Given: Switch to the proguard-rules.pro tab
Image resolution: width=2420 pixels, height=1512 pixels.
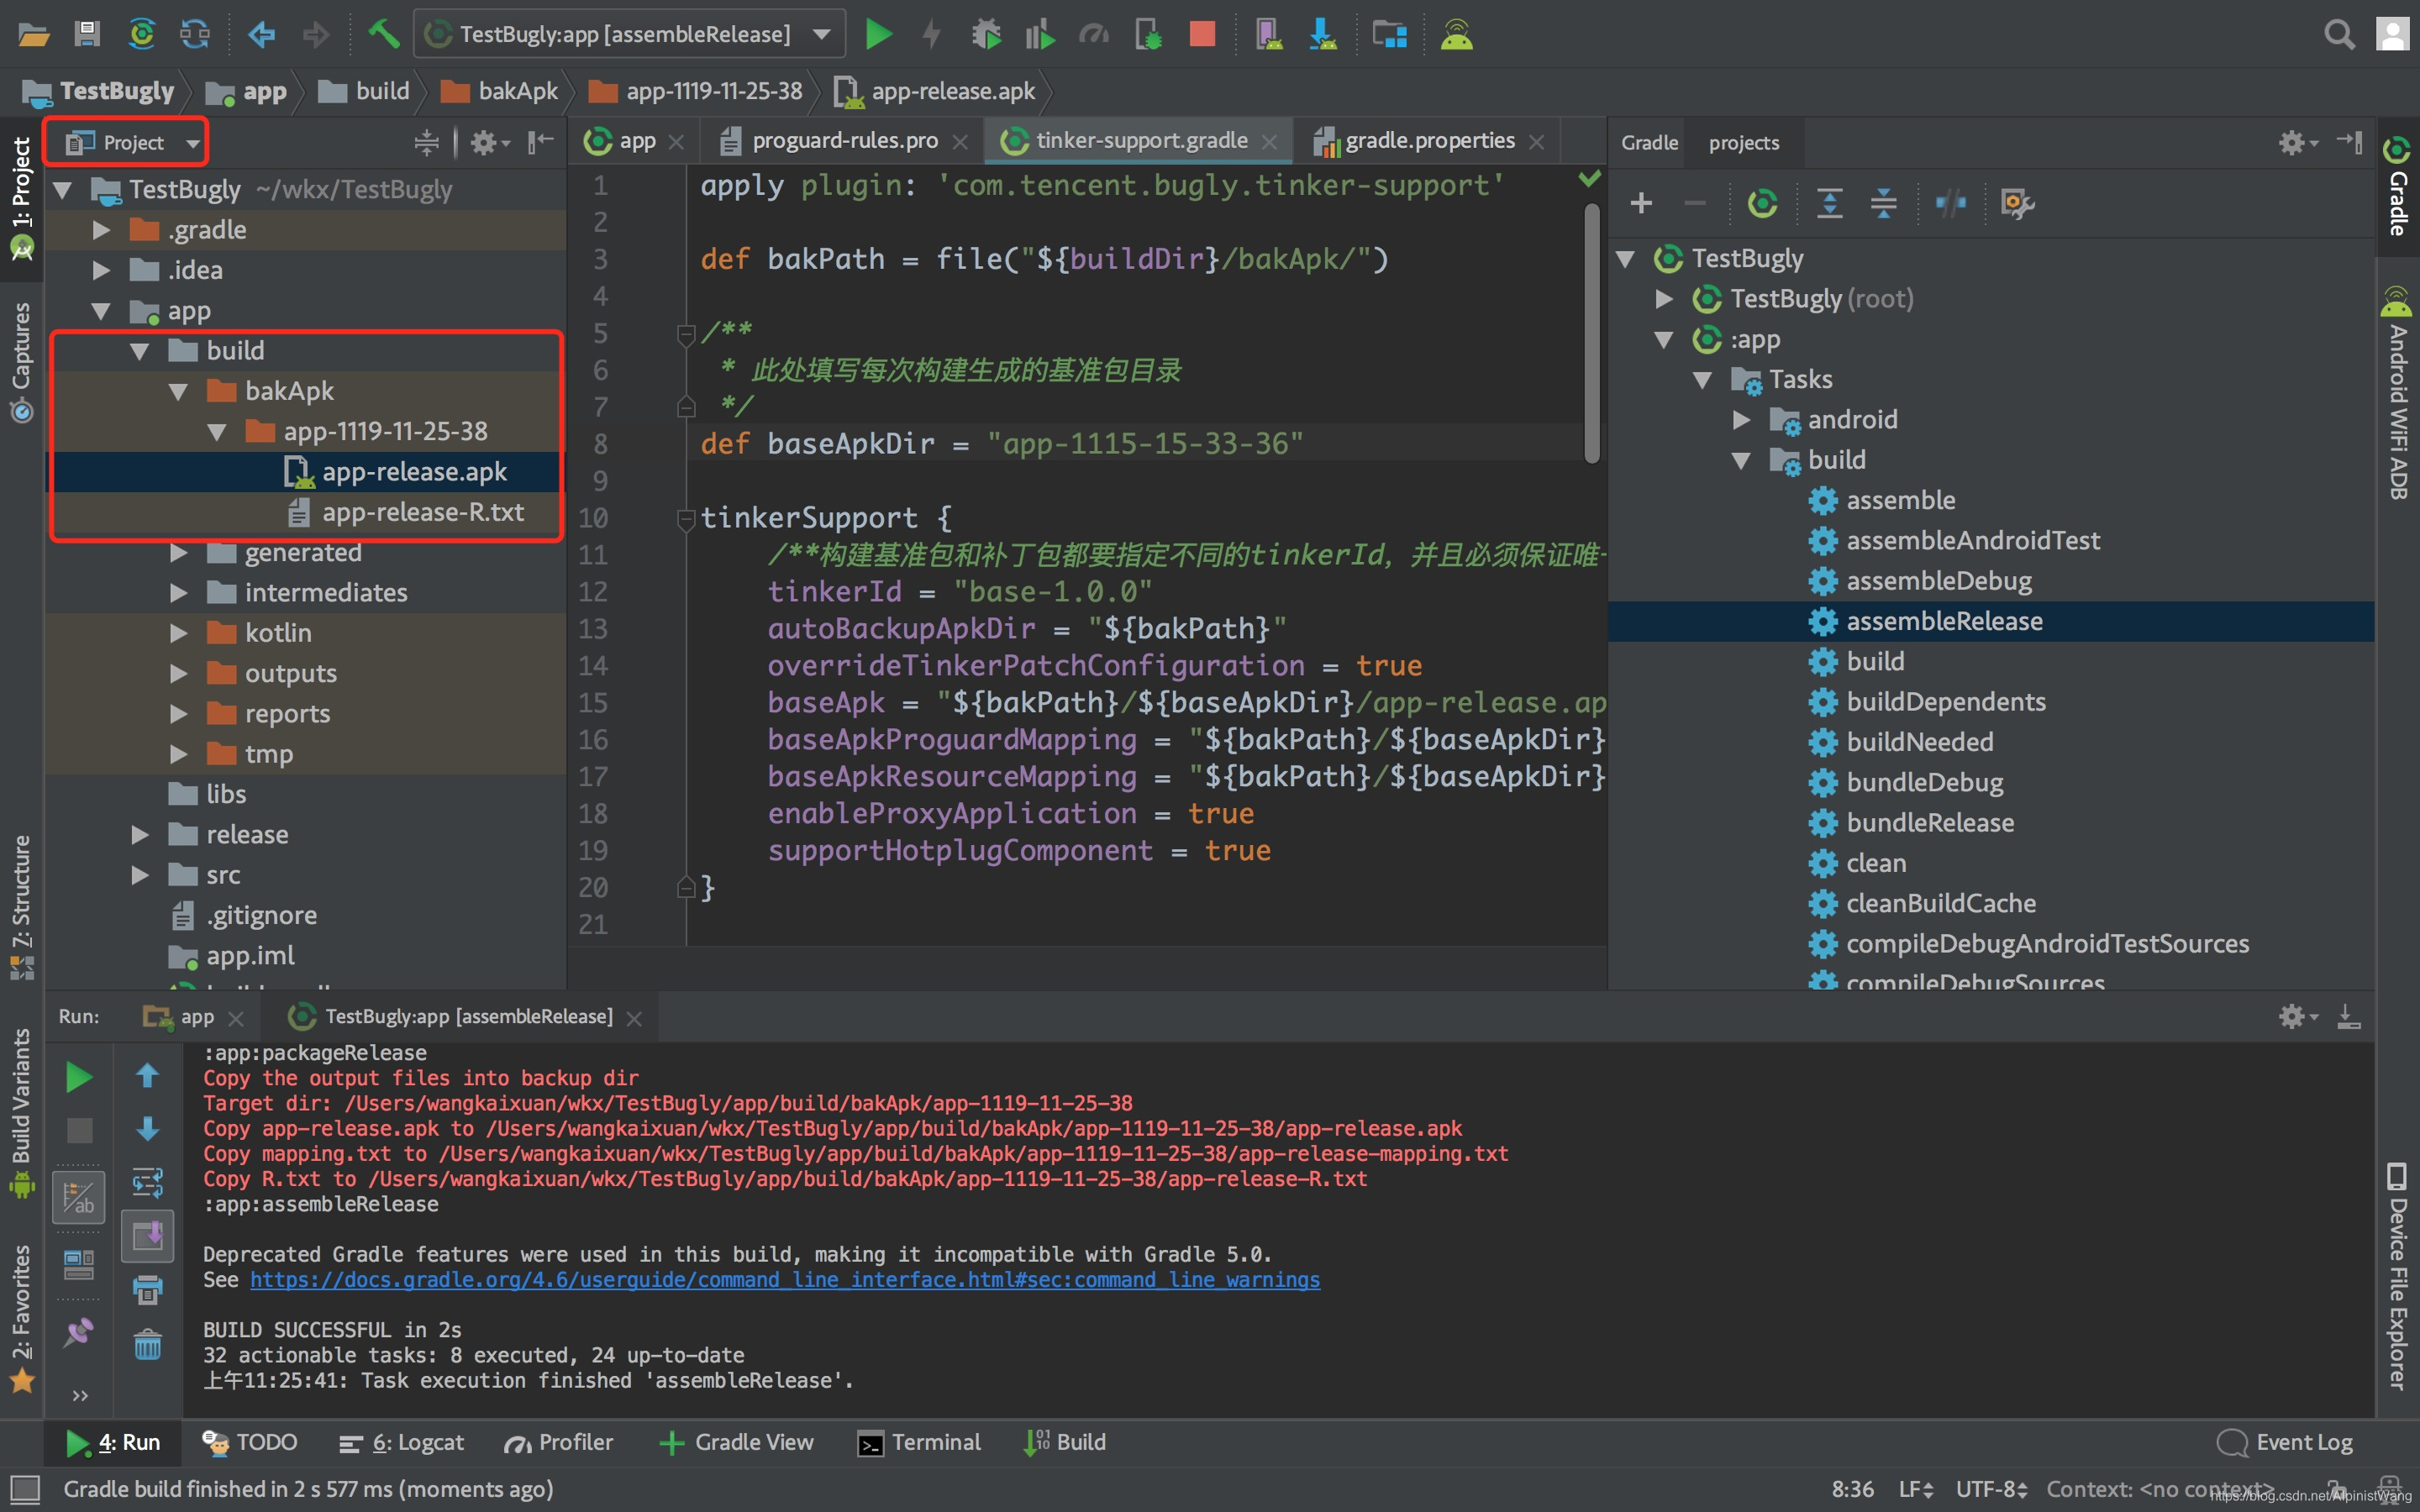Looking at the screenshot, I should point(844,141).
